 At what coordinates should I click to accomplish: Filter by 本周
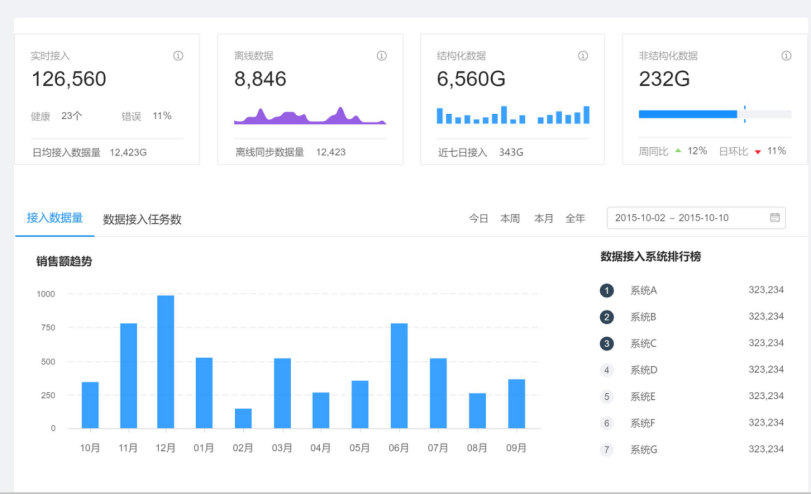(510, 219)
